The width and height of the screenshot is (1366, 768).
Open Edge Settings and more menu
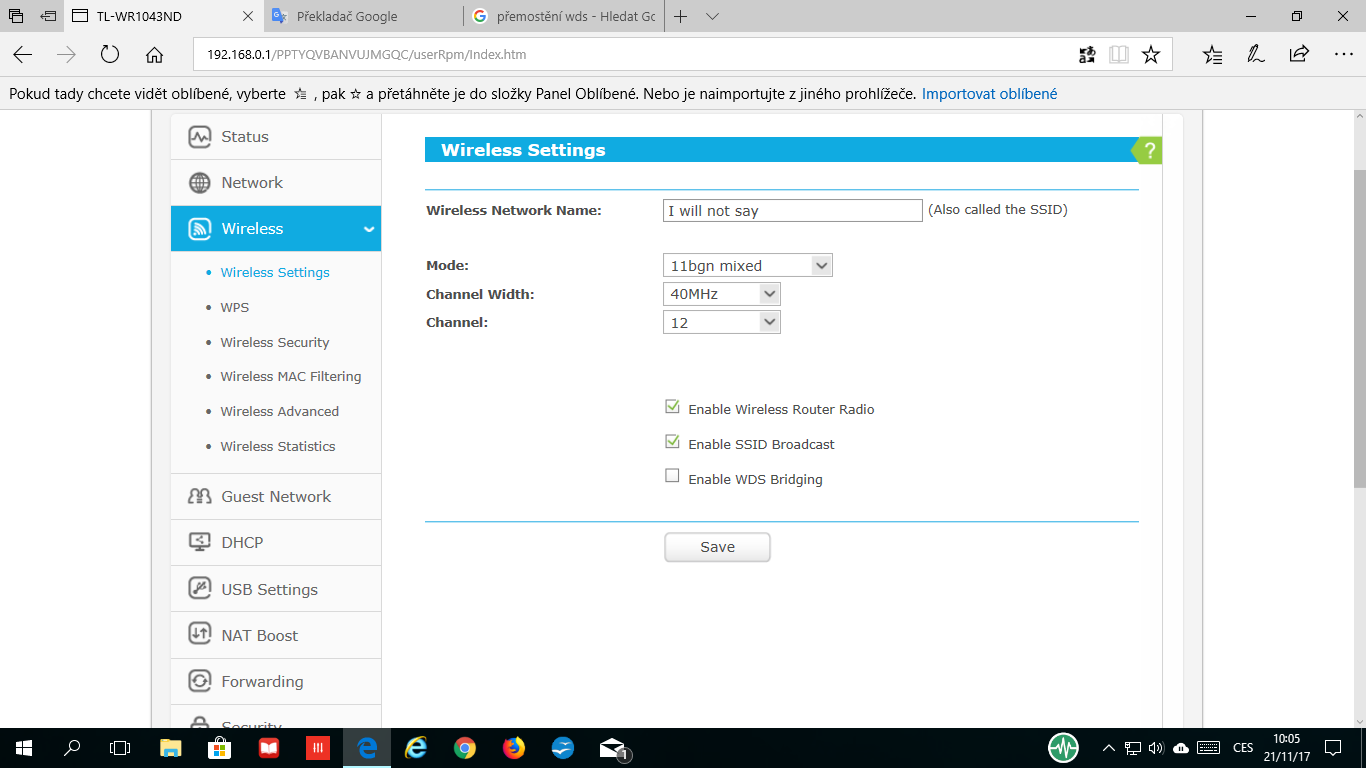[x=1343, y=55]
